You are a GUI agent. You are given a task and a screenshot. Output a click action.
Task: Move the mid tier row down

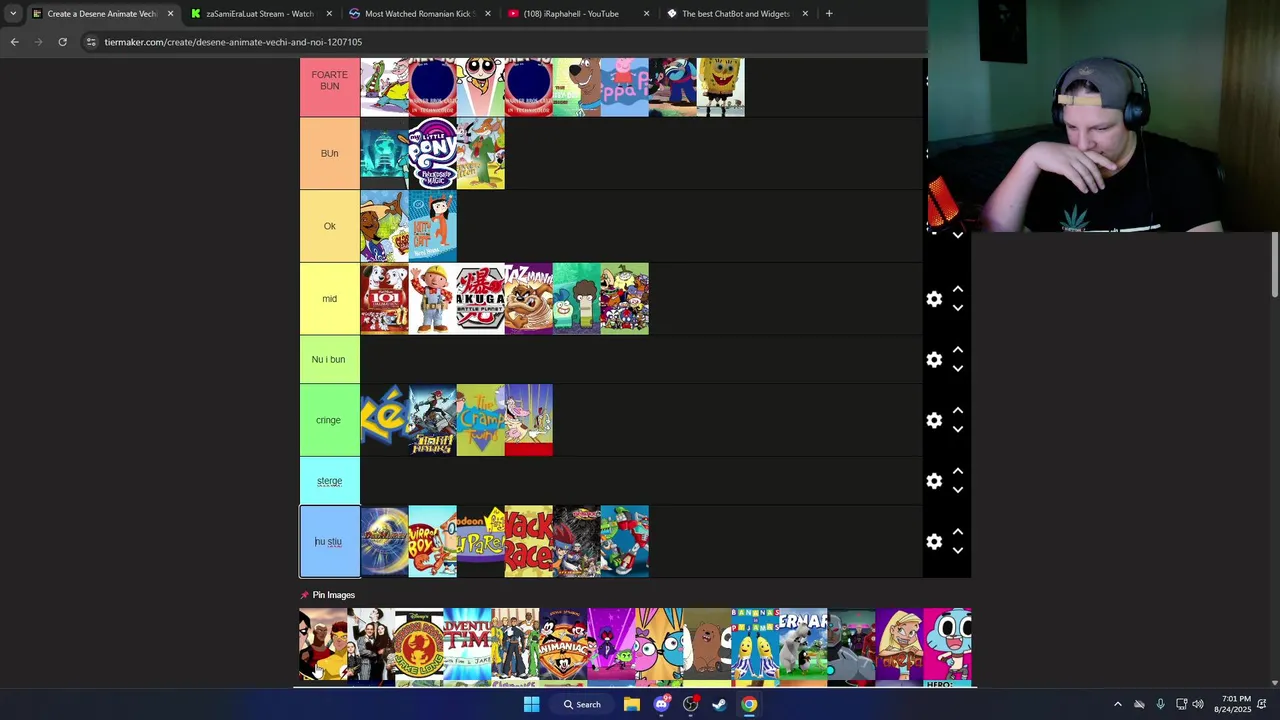958,308
